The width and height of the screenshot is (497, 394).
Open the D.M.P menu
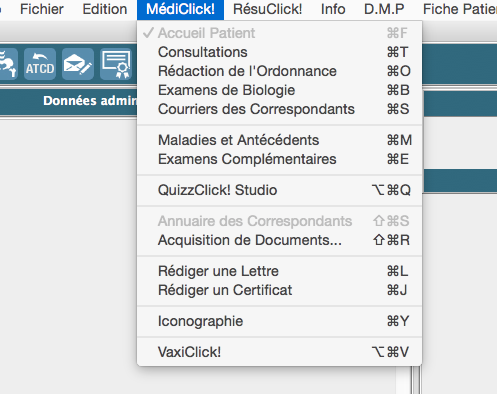(384, 9)
